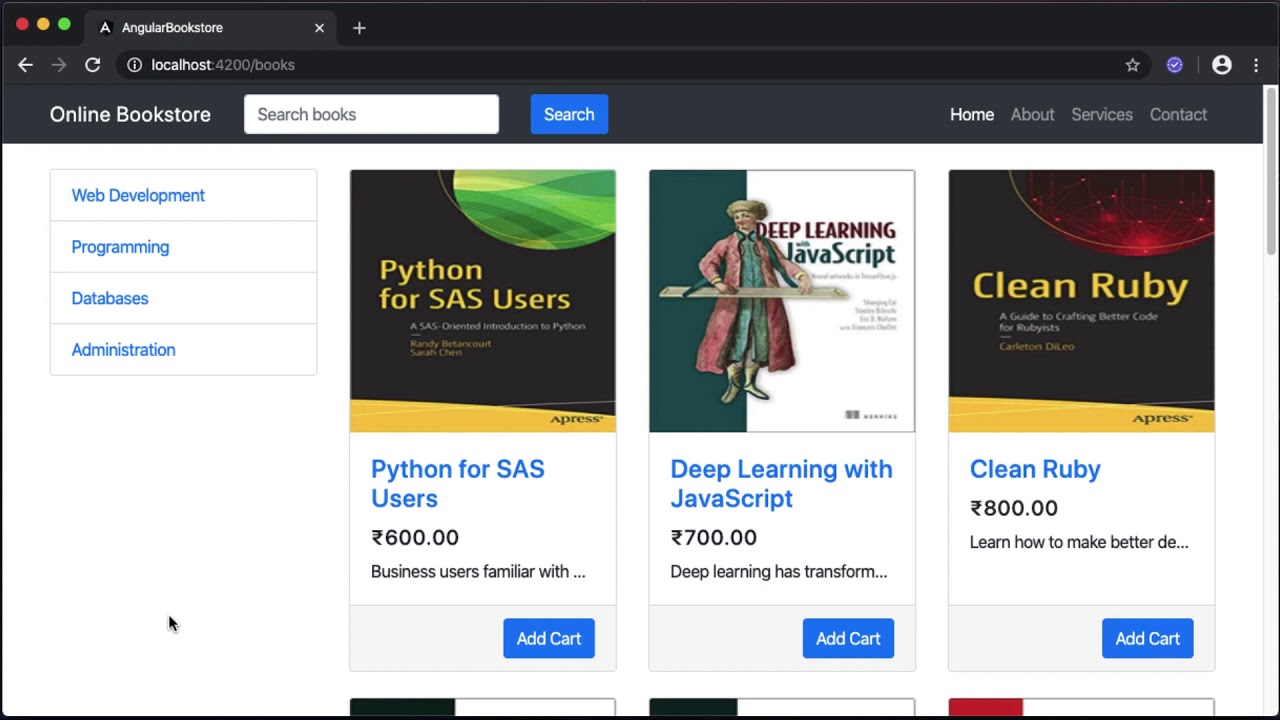This screenshot has width=1280, height=720.
Task: Select the Administration category
Action: tap(183, 350)
